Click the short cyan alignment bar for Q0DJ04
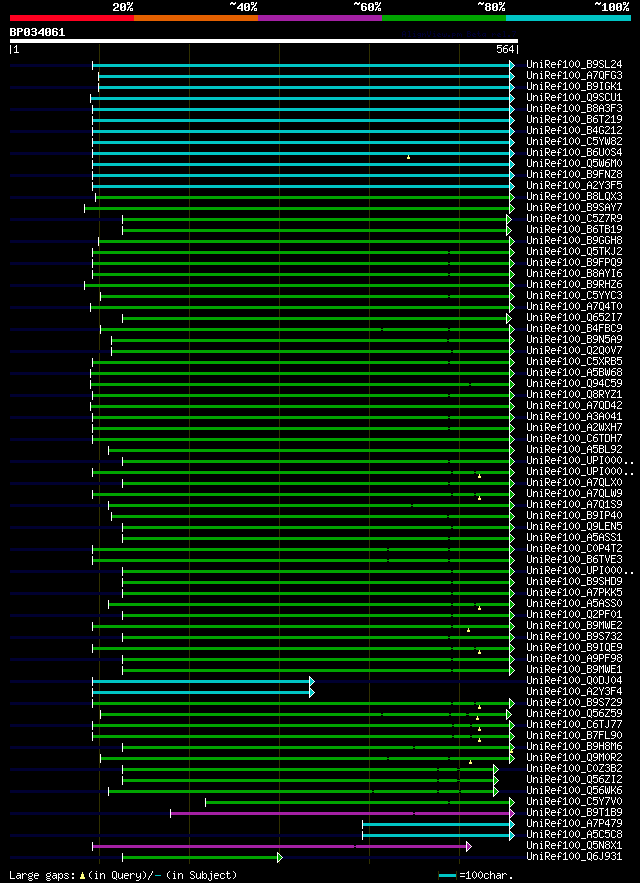Screen dimensions: 640x883 click(x=203, y=681)
